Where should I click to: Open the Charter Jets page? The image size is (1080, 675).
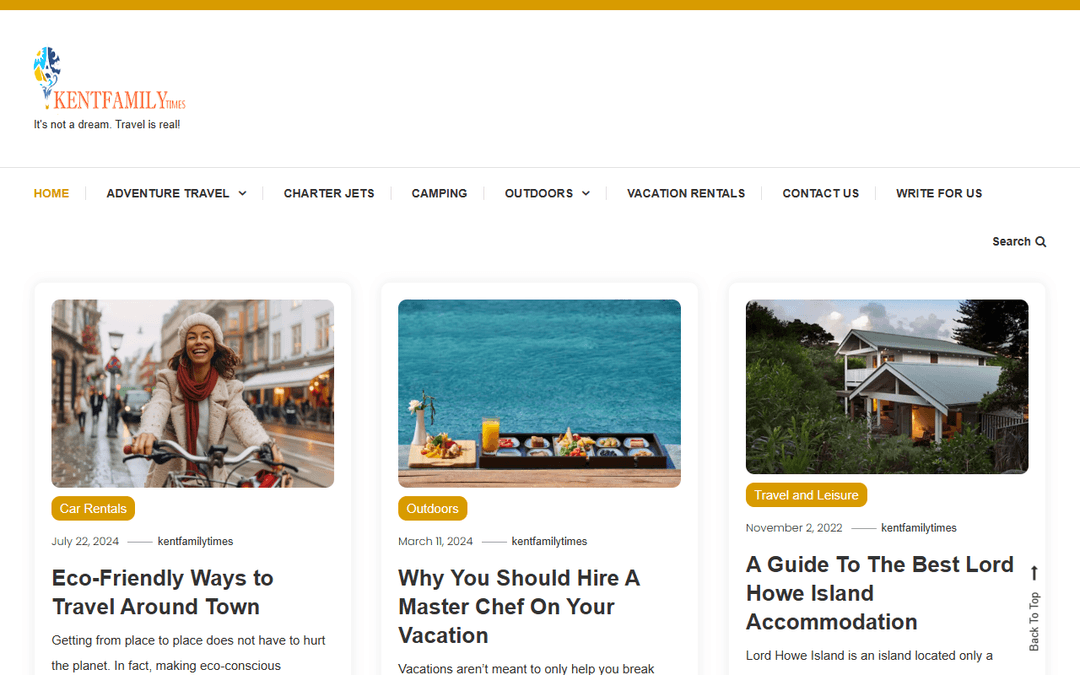tap(329, 194)
